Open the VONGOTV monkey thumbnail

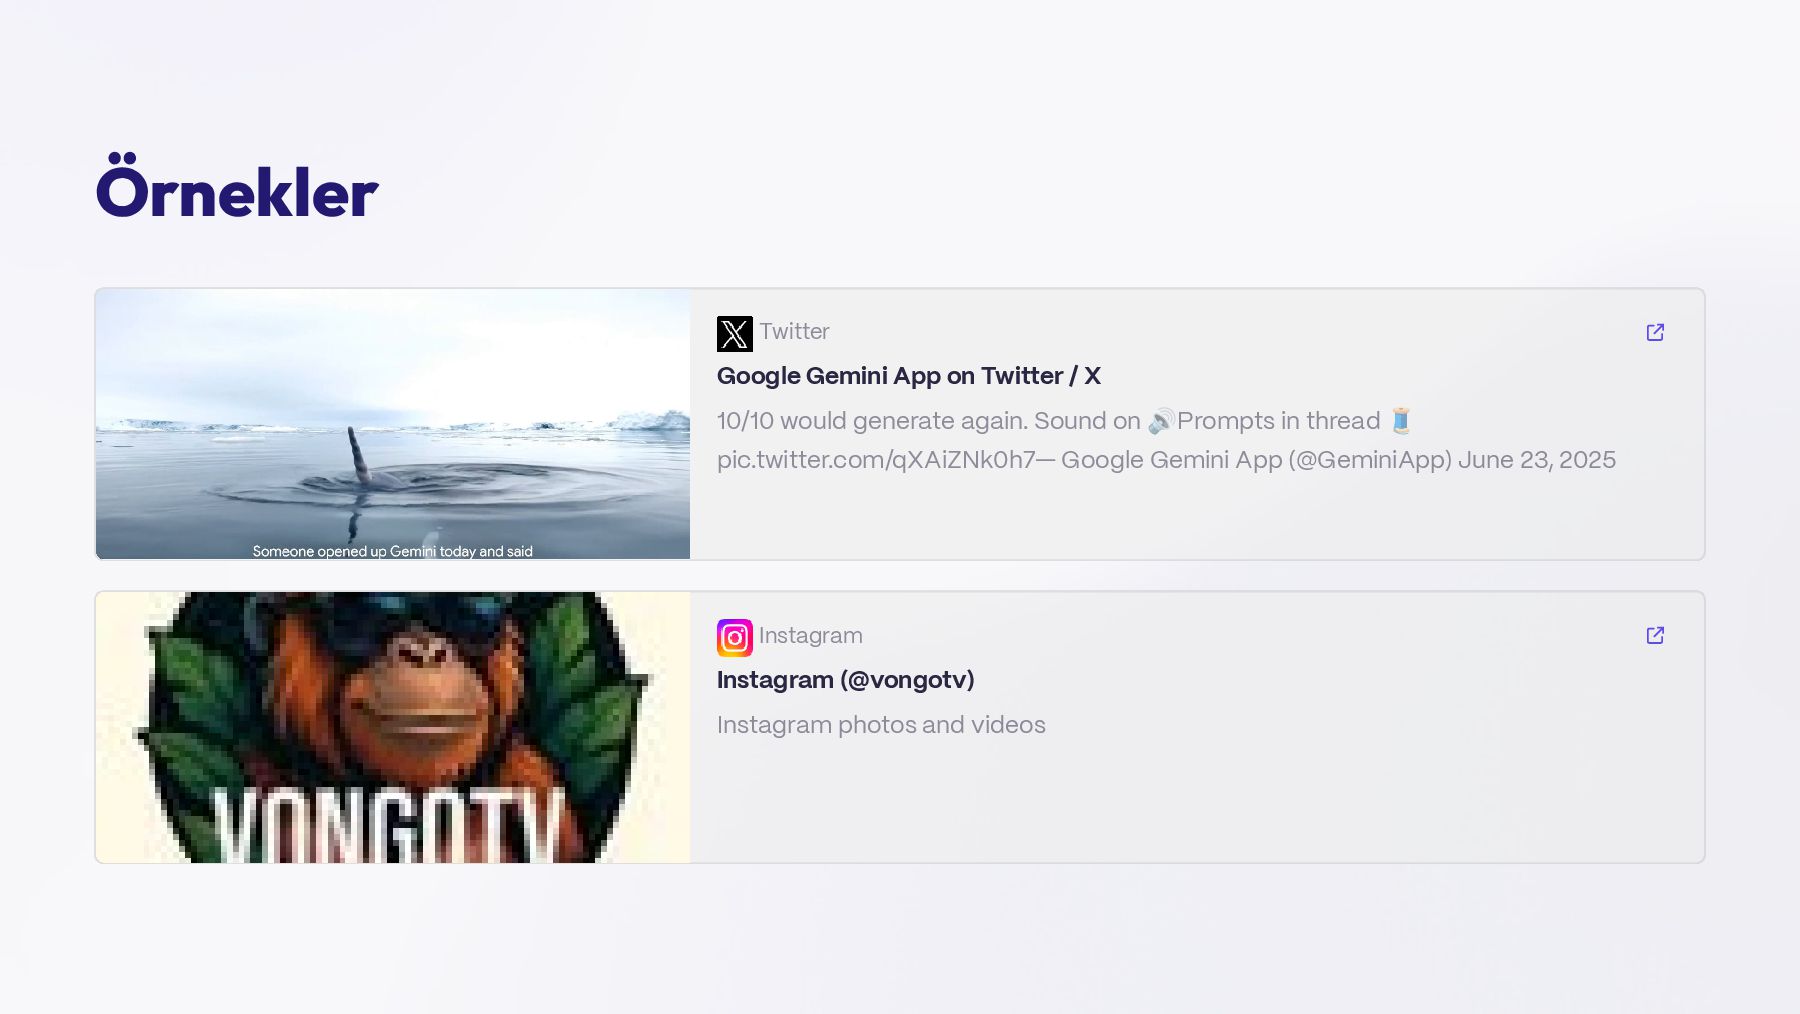coord(393,727)
